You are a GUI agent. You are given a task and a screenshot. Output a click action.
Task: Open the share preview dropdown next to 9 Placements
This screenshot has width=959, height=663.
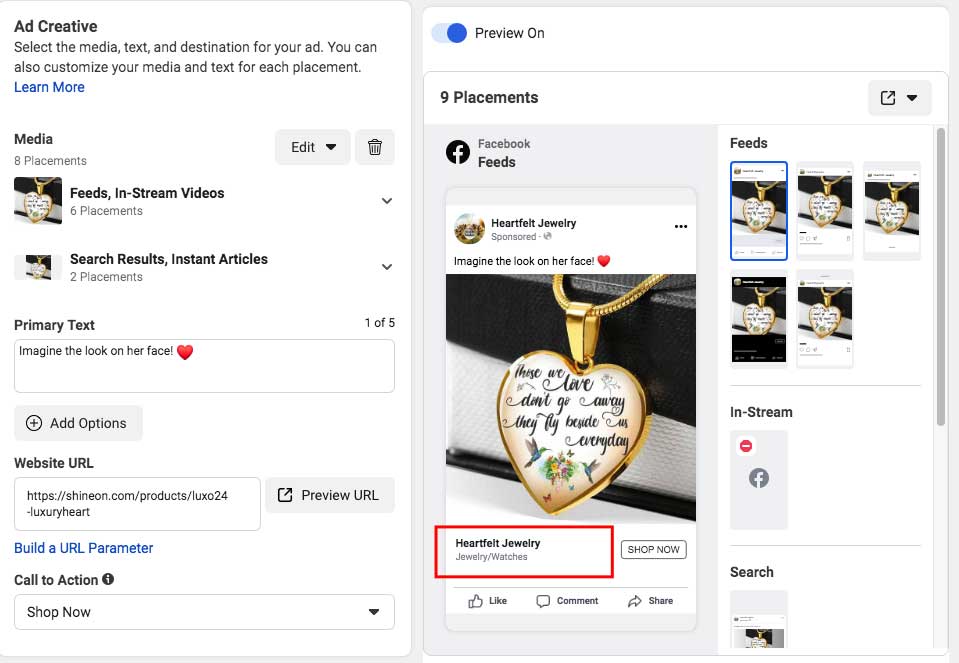coord(900,98)
